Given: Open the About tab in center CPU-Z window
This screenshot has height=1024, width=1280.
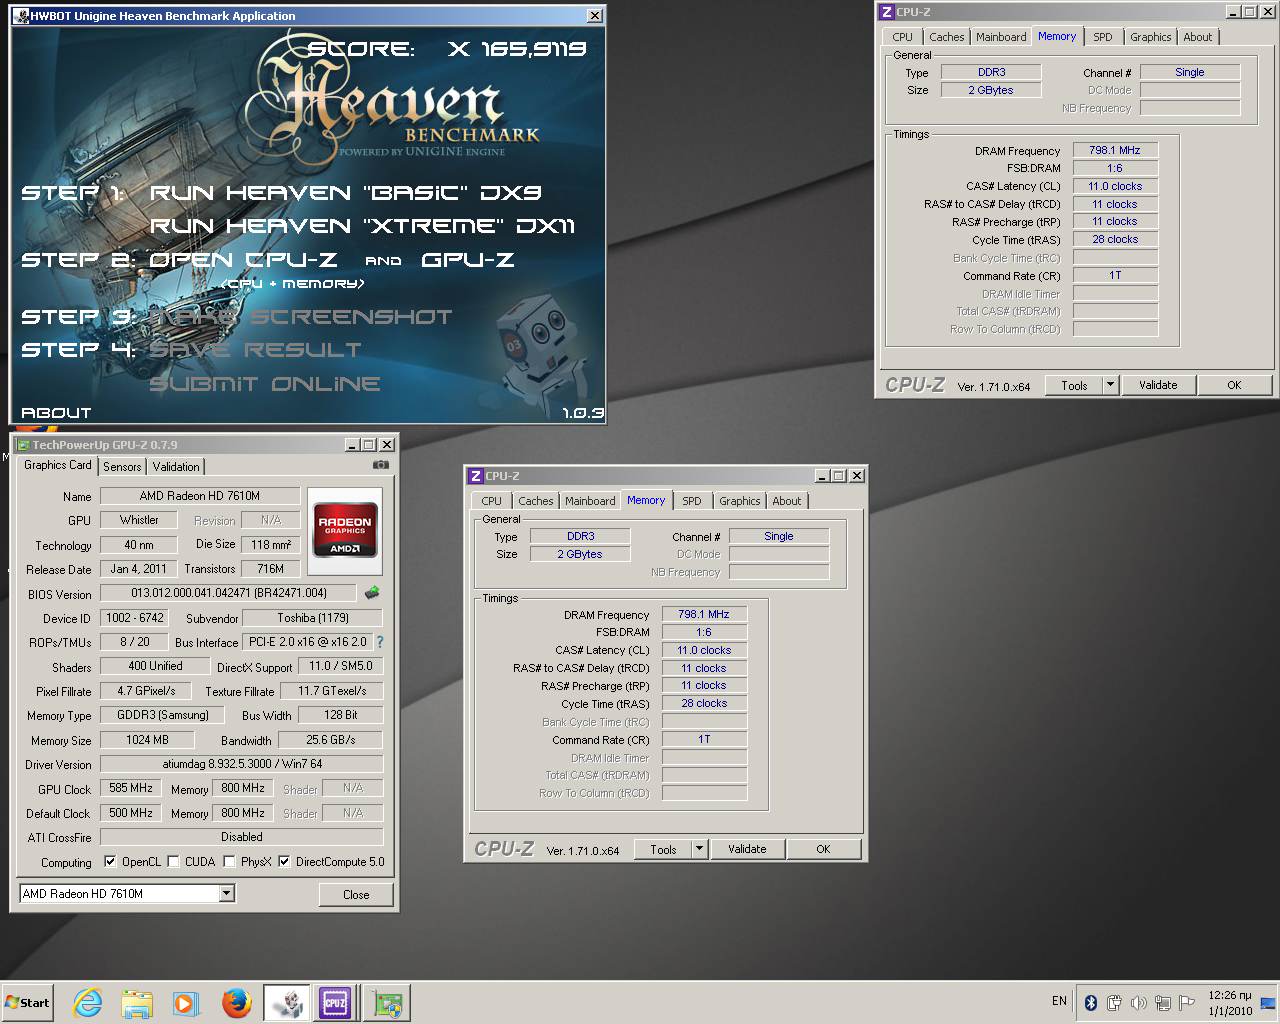Looking at the screenshot, I should coord(787,501).
